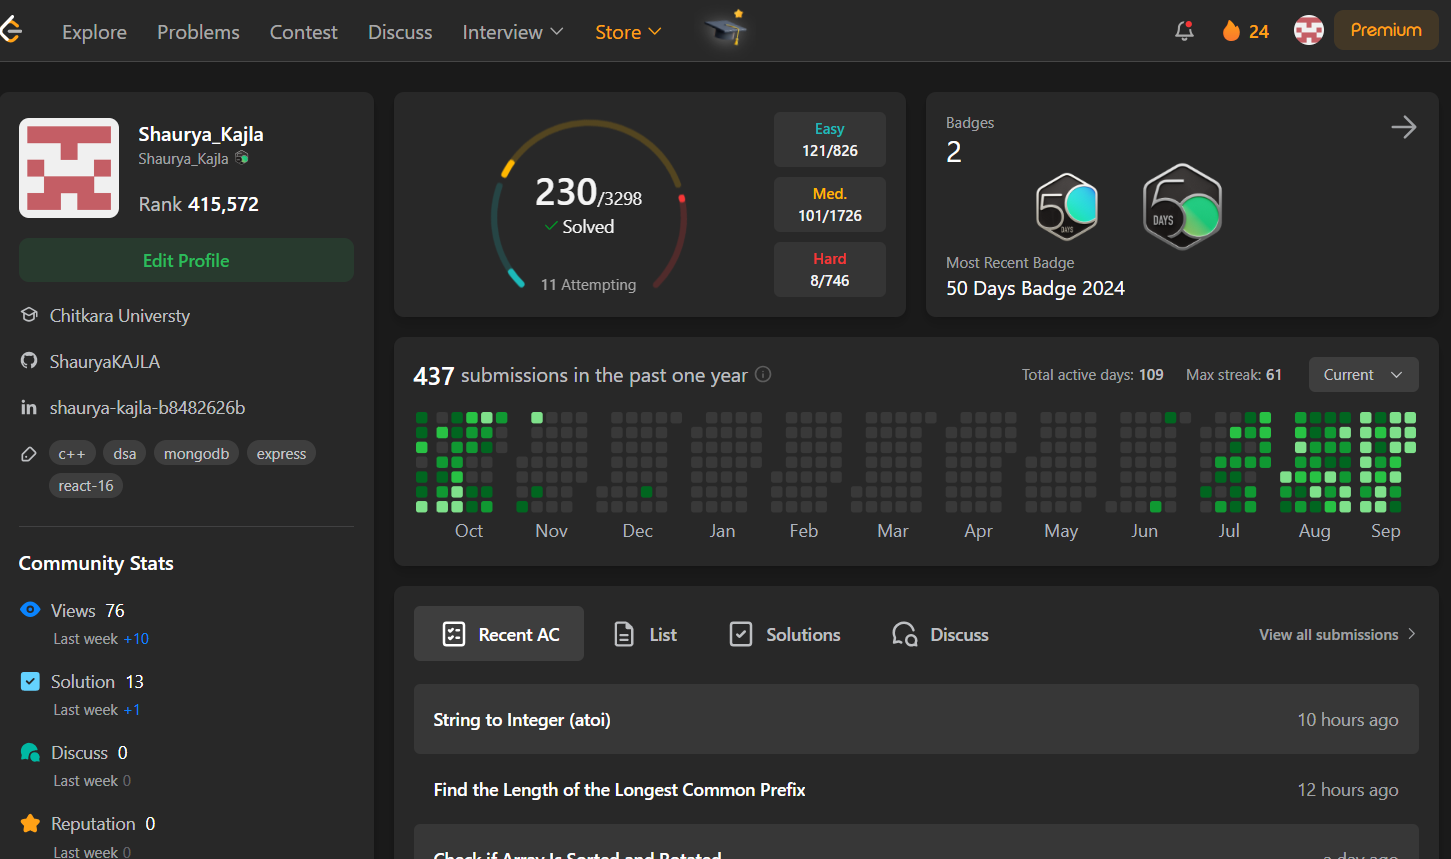Viewport: 1451px width, 859px height.
Task: Click the 11 Attempting label
Action: pos(588,284)
